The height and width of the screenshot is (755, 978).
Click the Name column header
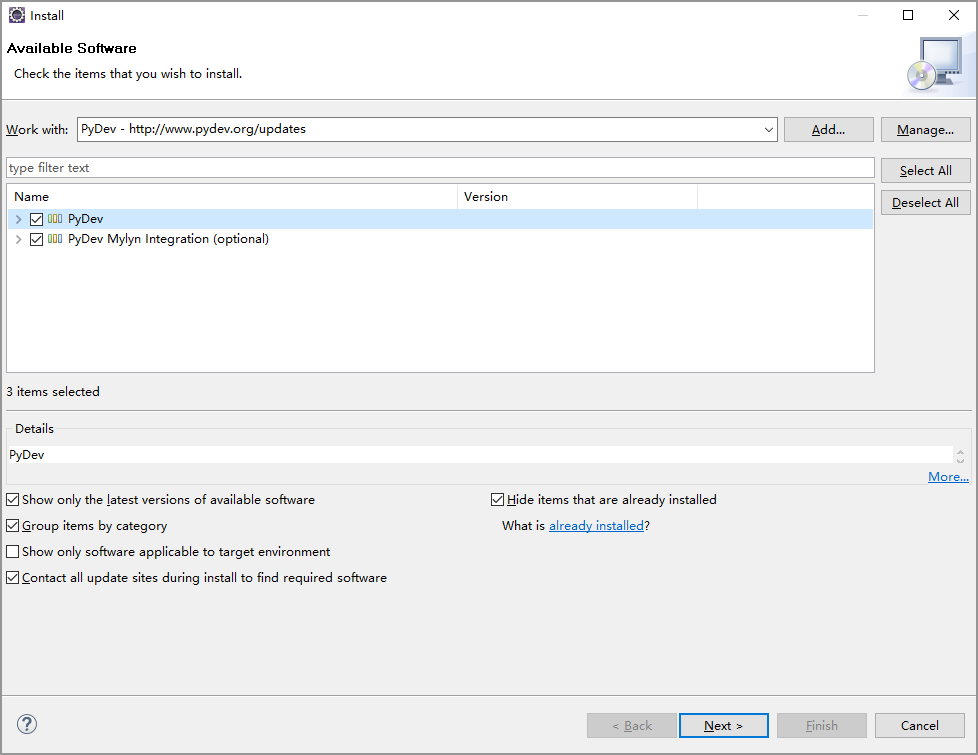tap(232, 197)
